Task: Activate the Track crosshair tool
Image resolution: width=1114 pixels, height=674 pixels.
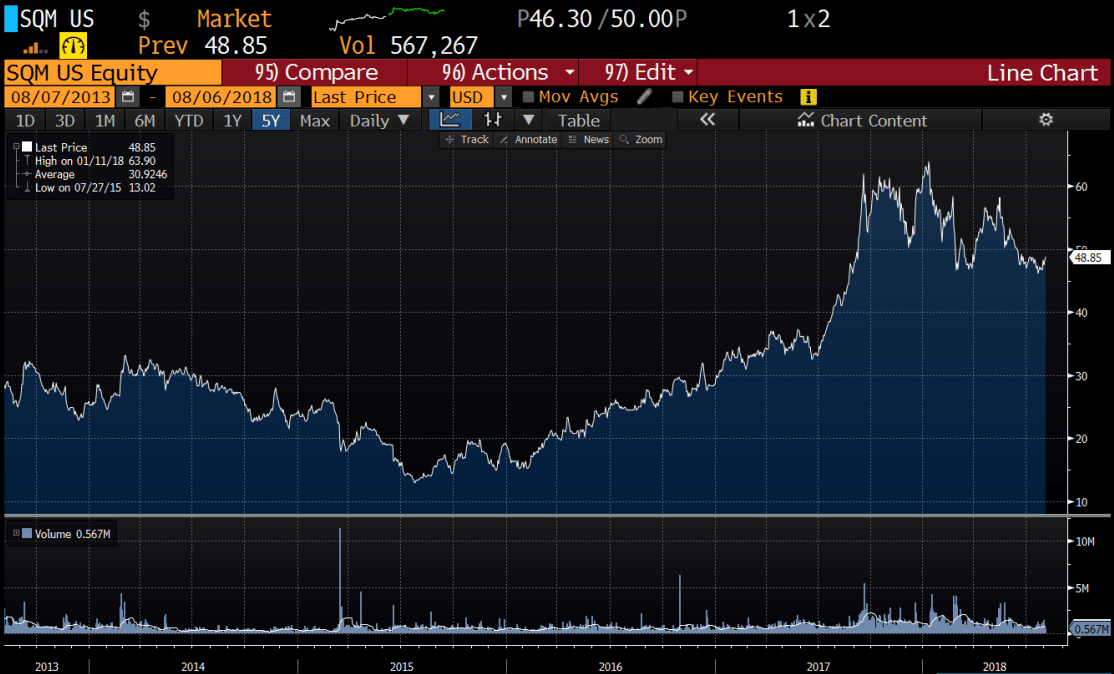Action: click(467, 140)
